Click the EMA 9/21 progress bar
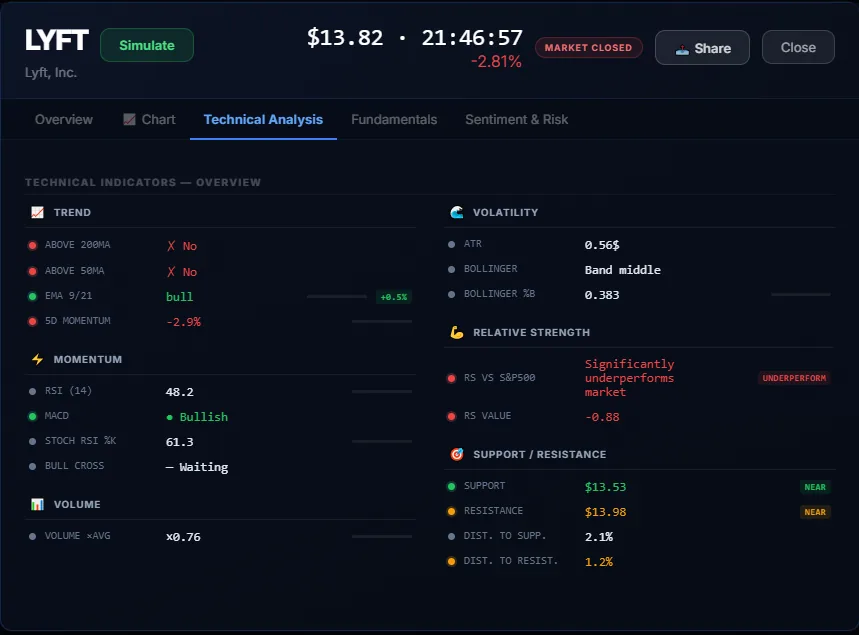This screenshot has width=859, height=635. pyautogui.click(x=336, y=296)
